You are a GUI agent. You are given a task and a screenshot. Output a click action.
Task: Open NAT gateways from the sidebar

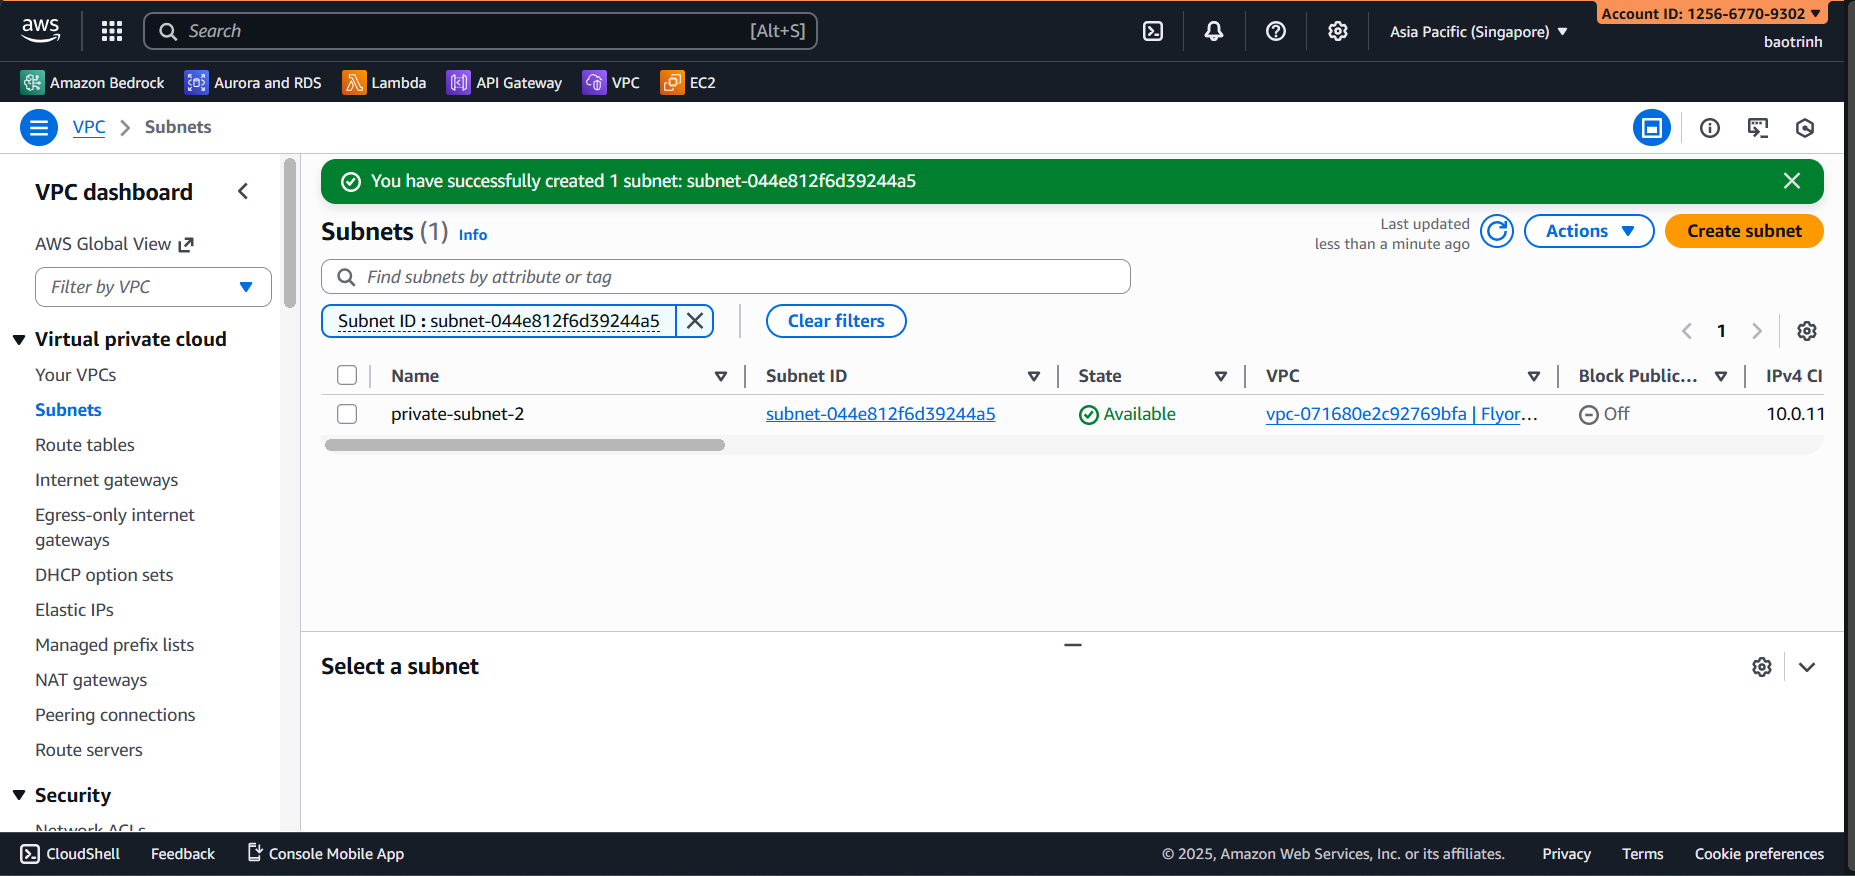click(x=91, y=680)
